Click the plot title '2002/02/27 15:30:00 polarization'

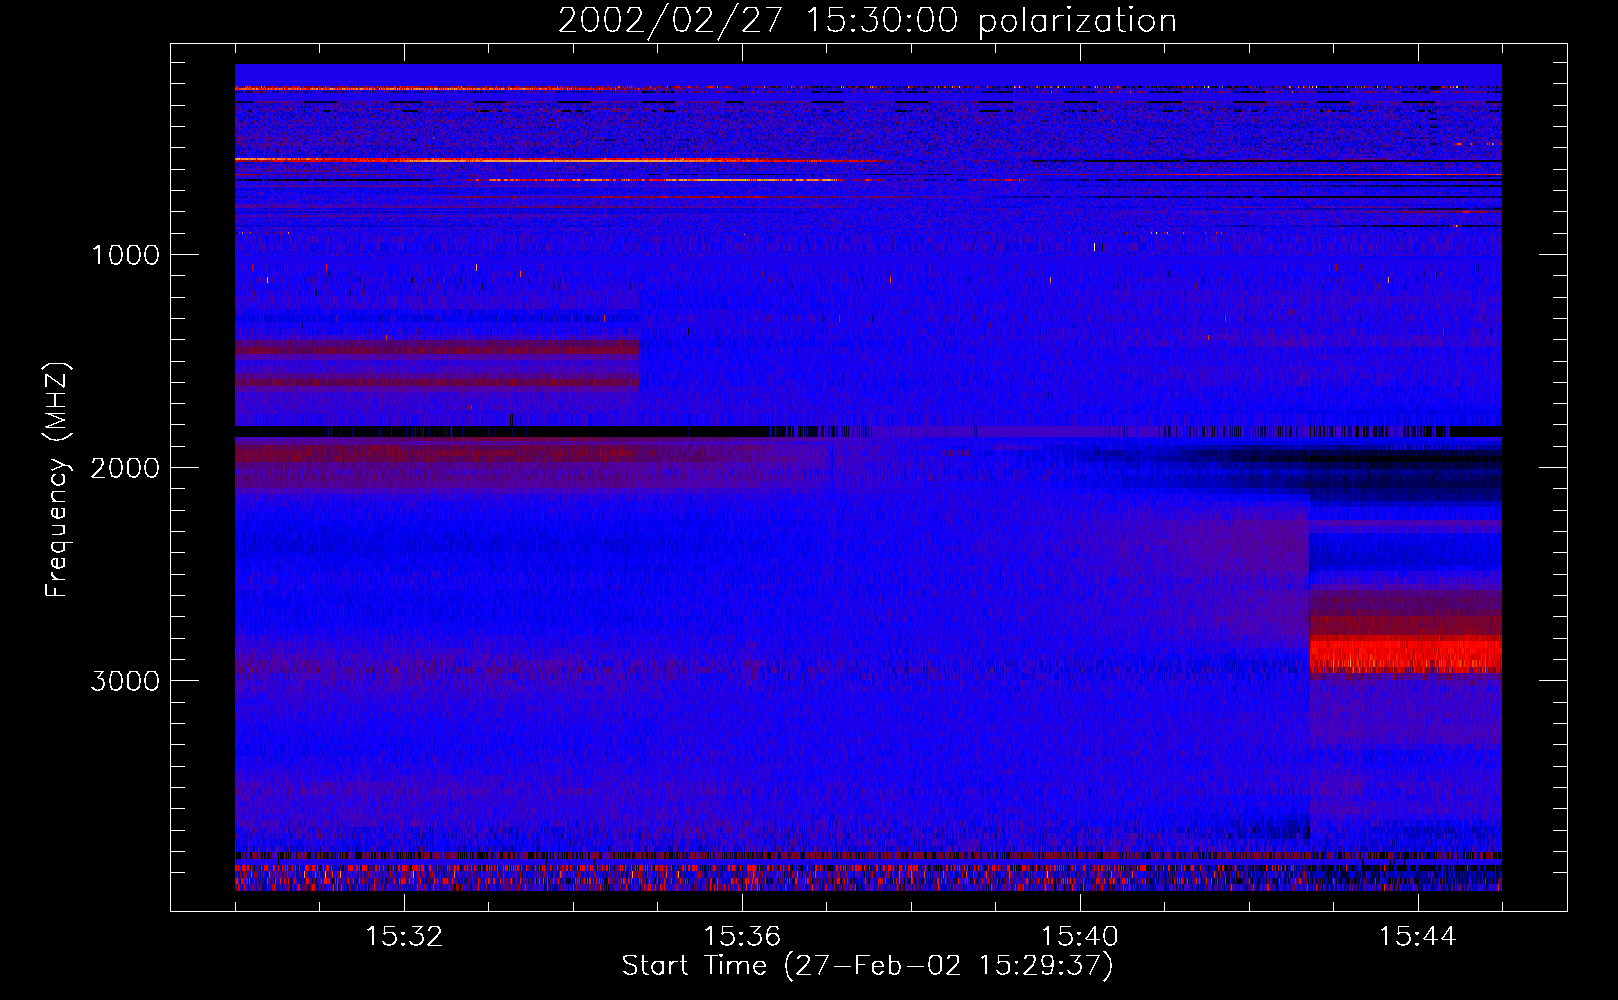[x=867, y=21]
